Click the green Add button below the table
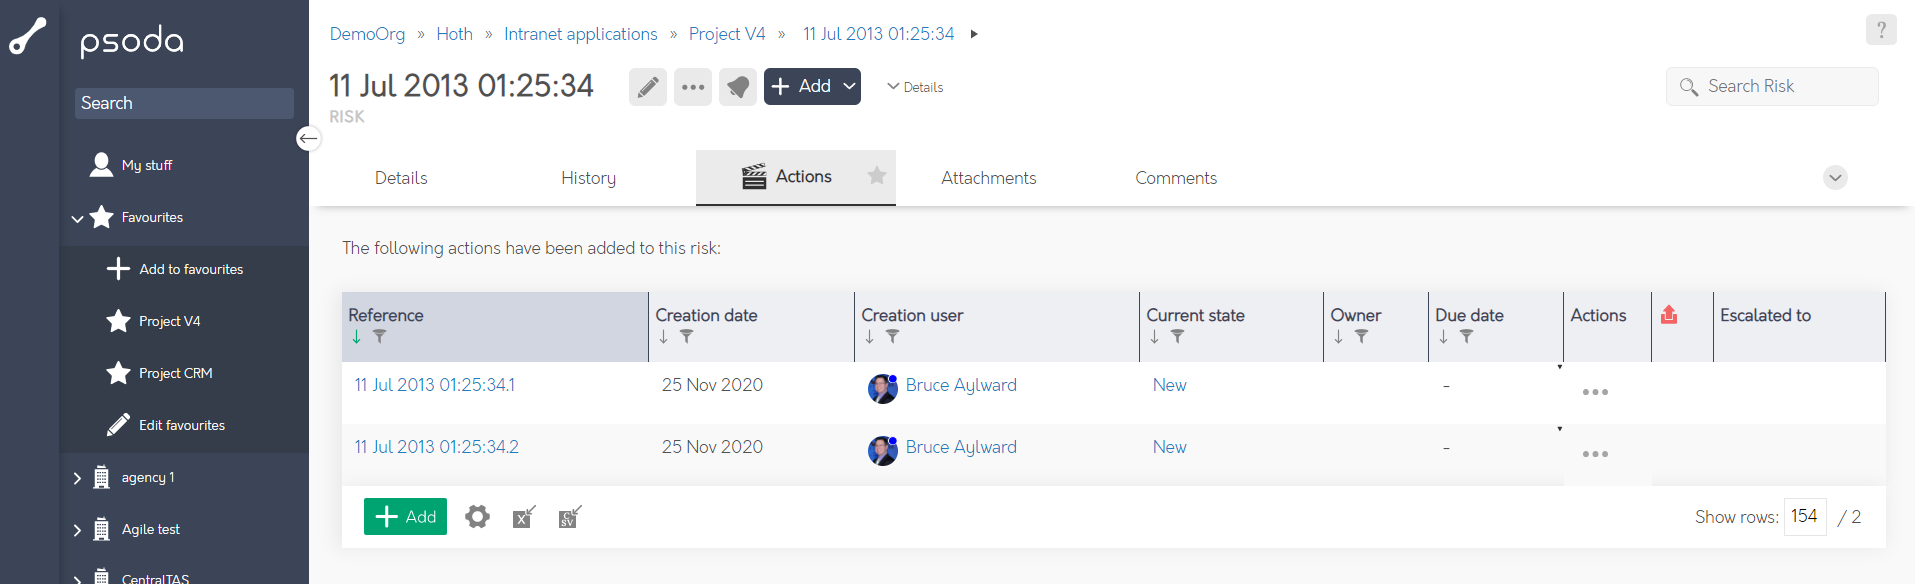 click(405, 517)
